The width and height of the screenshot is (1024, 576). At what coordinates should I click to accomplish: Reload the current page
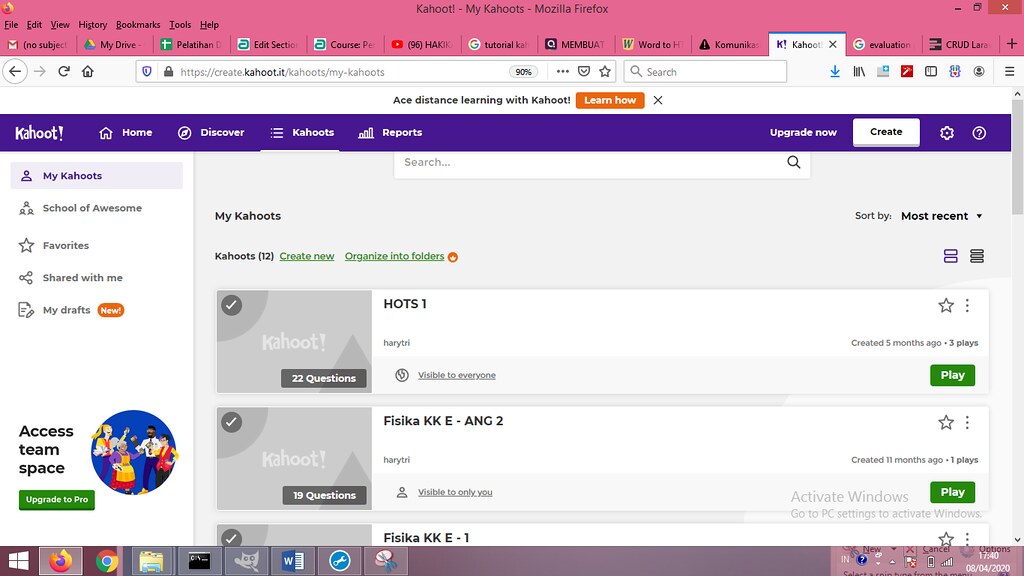(x=64, y=72)
